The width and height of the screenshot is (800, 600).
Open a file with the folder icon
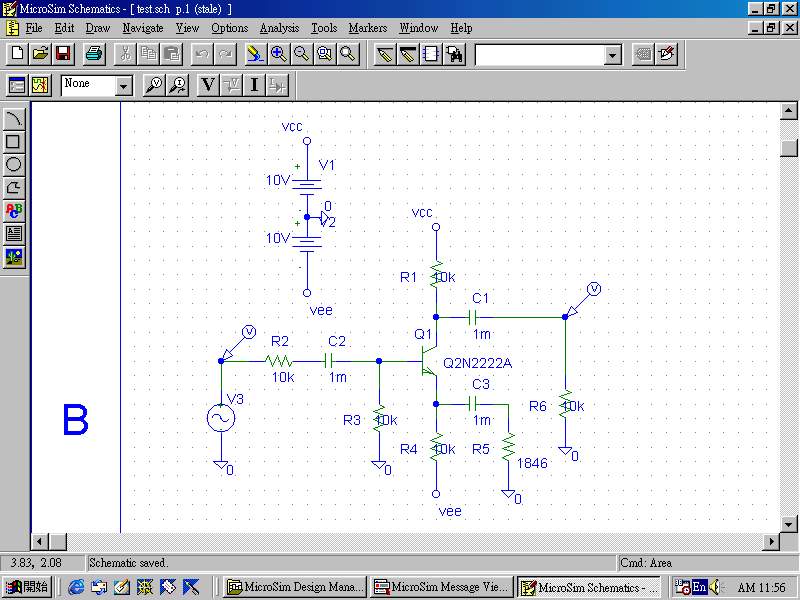pos(40,54)
